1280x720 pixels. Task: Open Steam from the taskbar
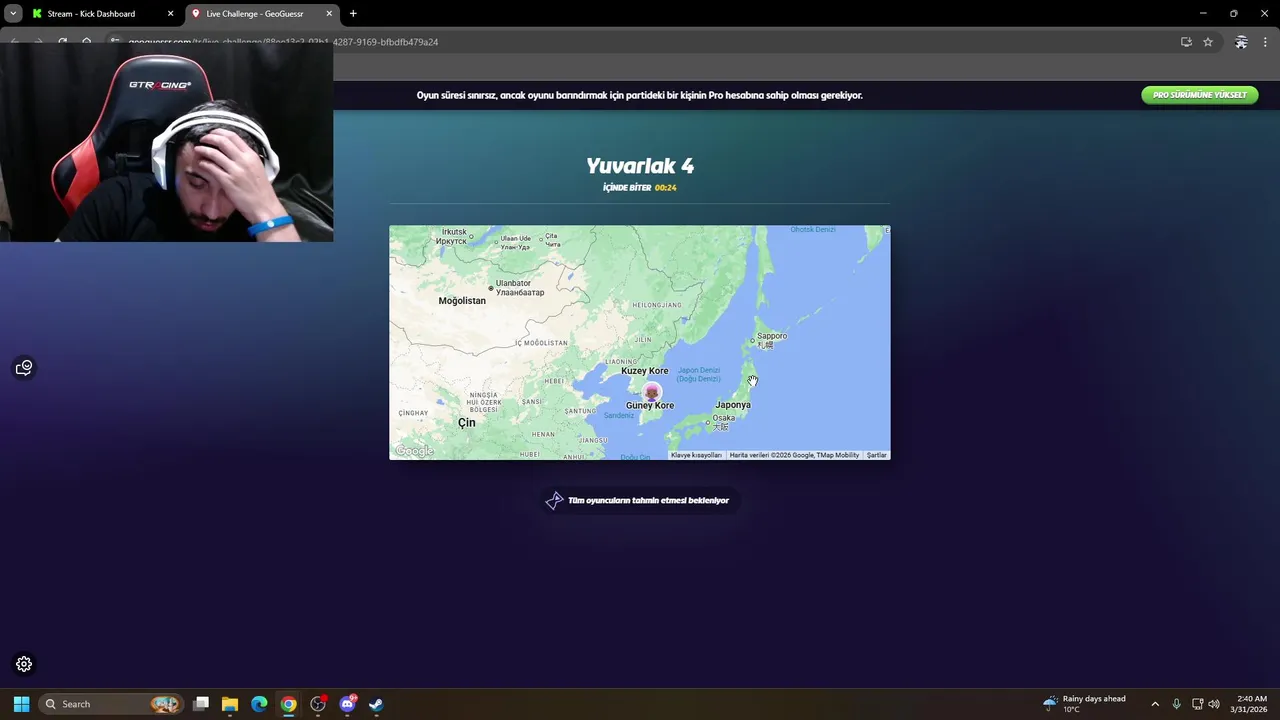376,704
